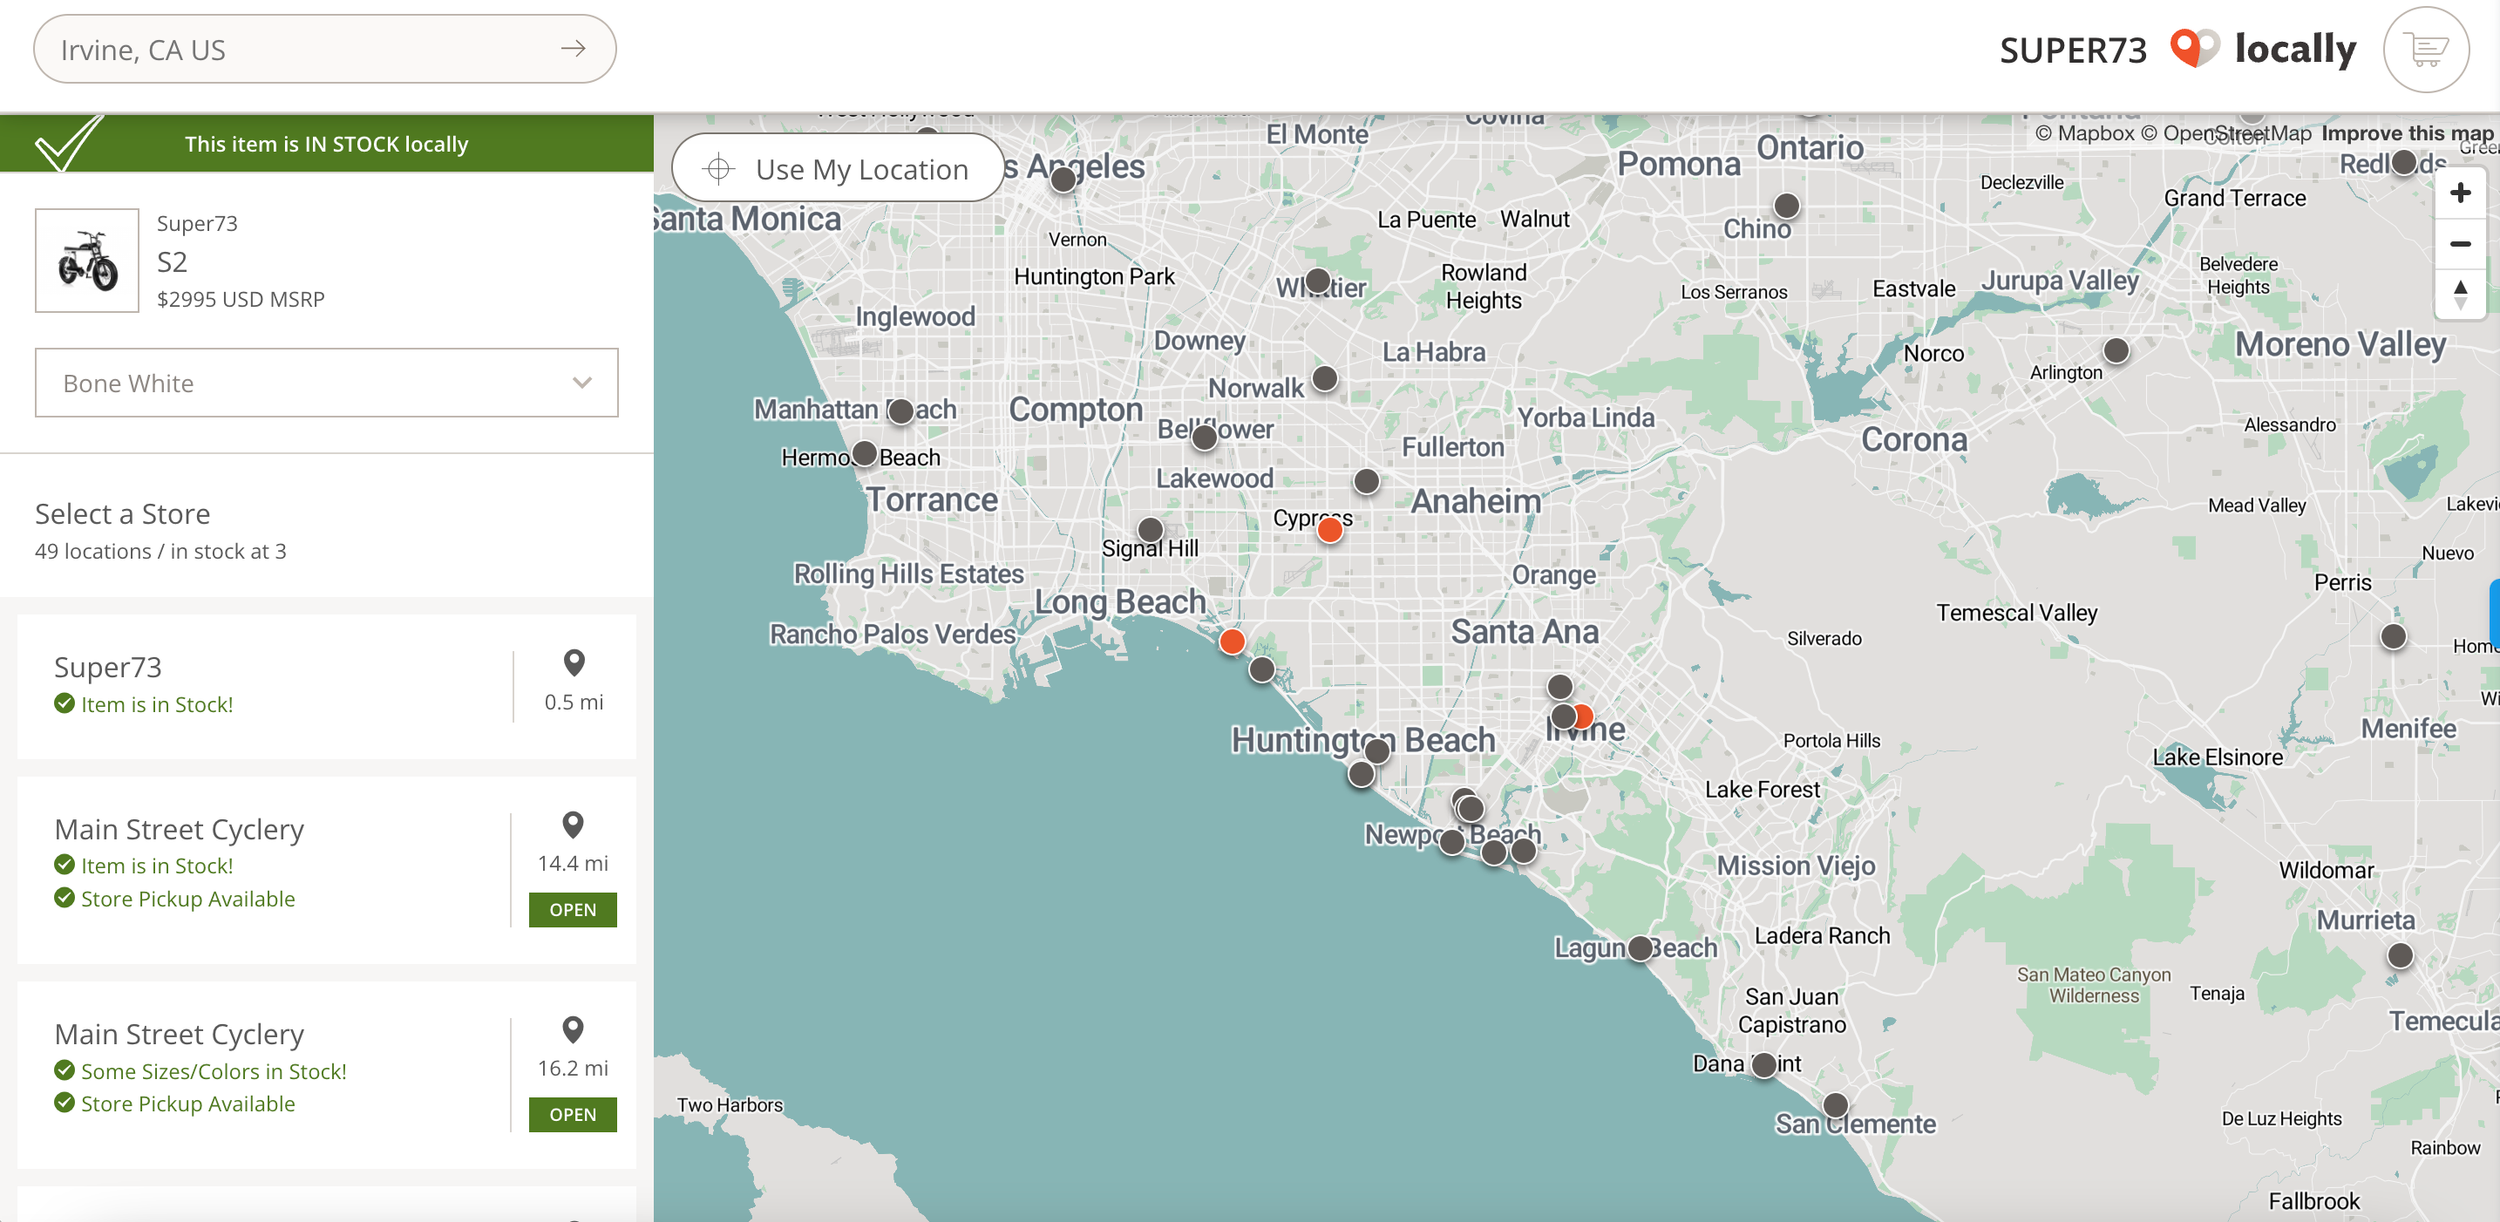Open the shopping cart

click(x=2426, y=49)
